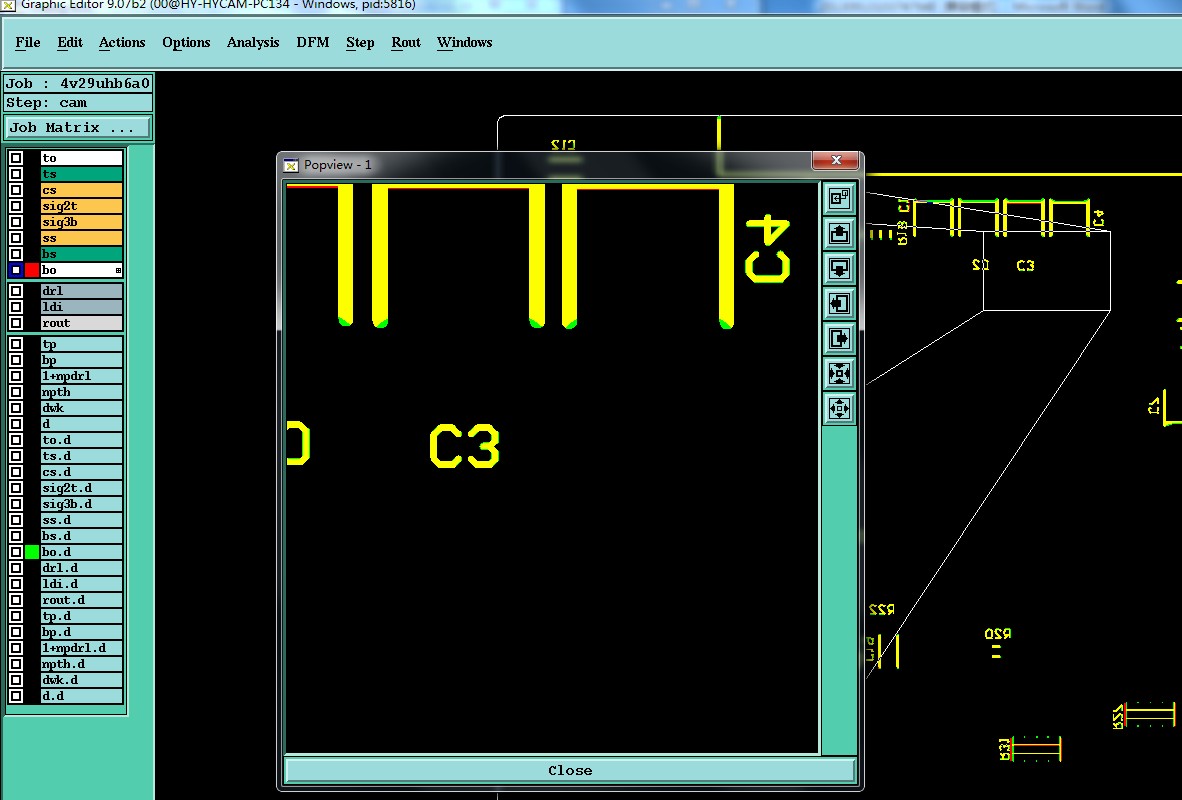Tick the checkbox beside the sig2t layer
This screenshot has height=800, width=1182.
16,206
